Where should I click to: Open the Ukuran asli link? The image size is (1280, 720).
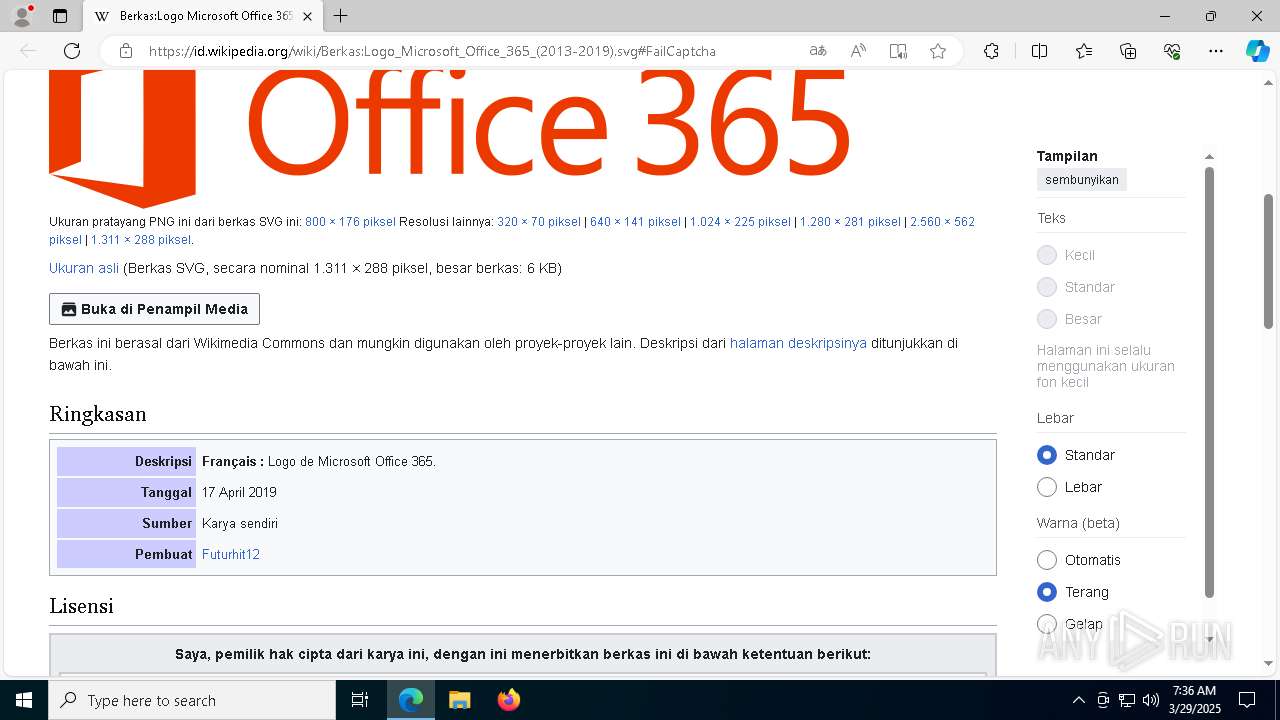coord(84,268)
